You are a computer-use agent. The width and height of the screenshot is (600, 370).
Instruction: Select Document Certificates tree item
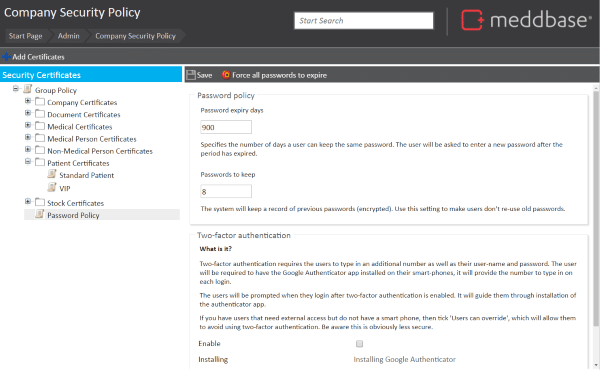(84, 115)
